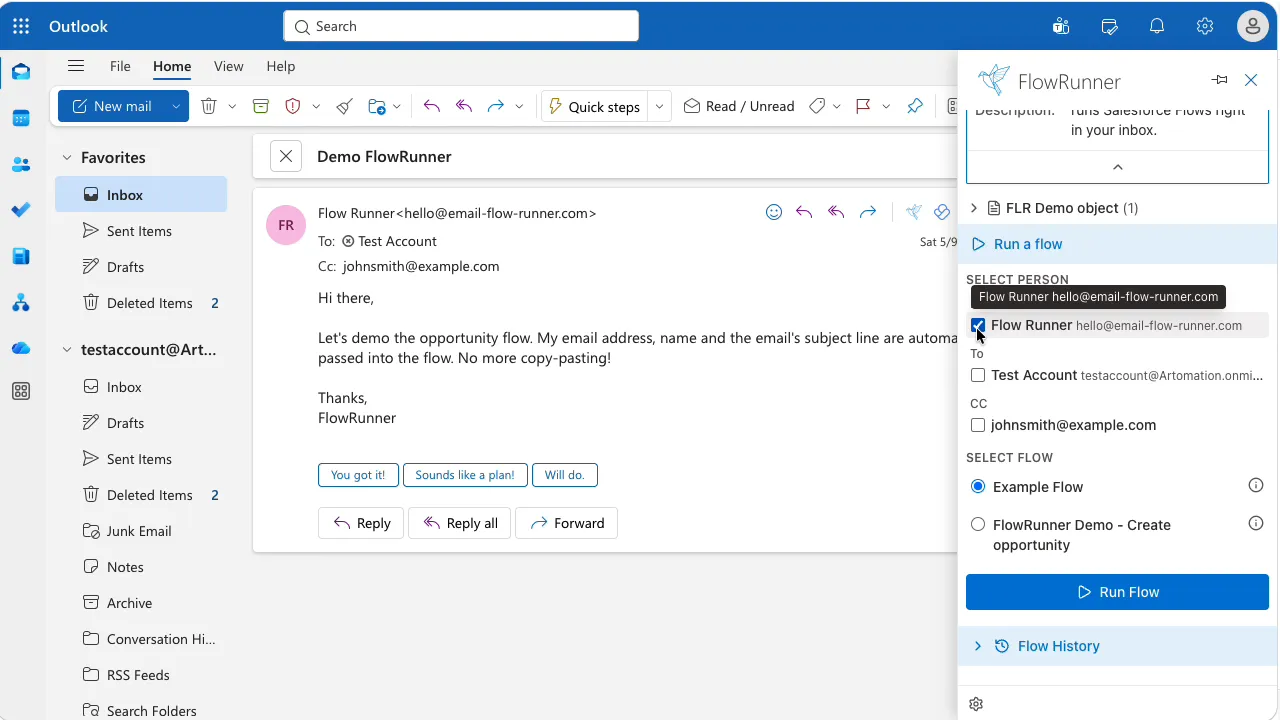Show info for FlowRunner Demo flow
Screen dimensions: 1280x720
[x=1256, y=523]
